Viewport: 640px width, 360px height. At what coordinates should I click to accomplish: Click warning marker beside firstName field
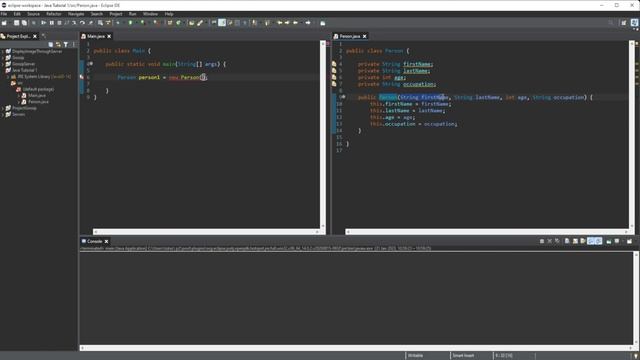click(x=334, y=64)
